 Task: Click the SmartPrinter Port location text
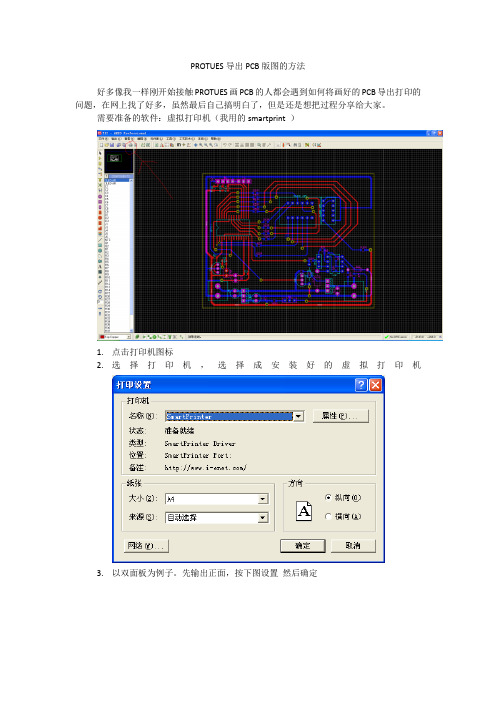click(x=198, y=455)
